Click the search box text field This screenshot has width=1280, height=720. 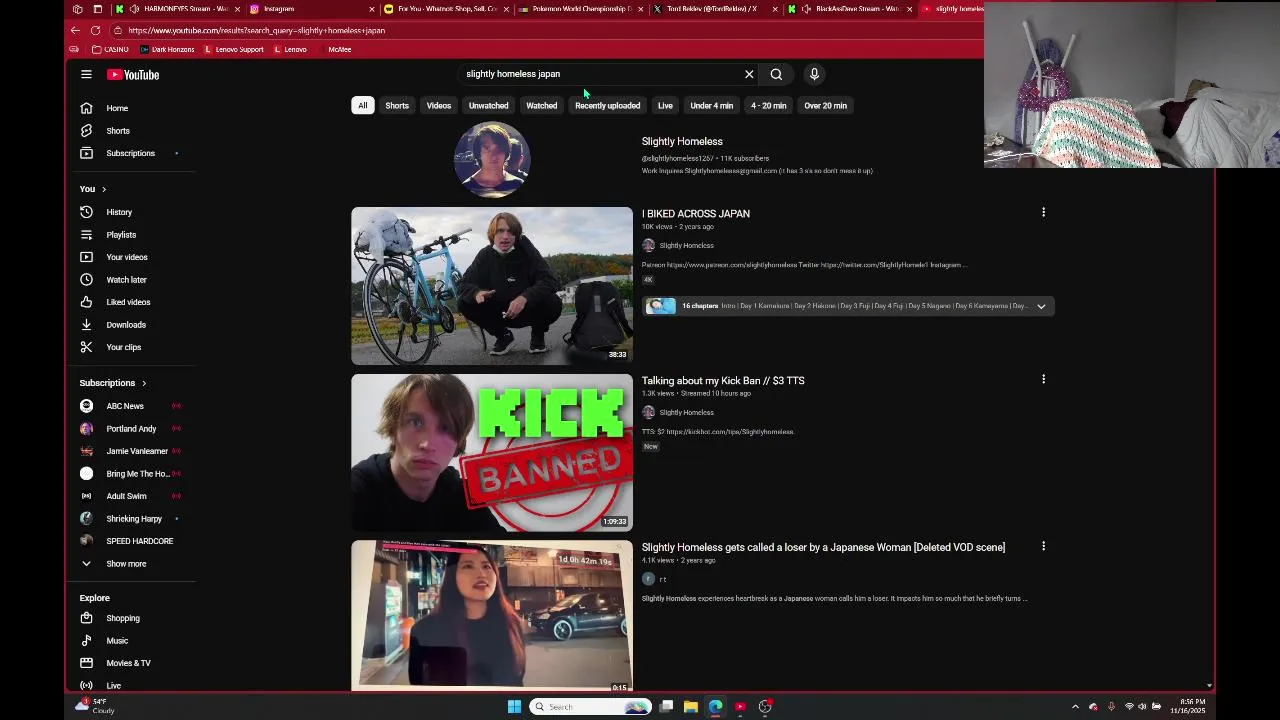coord(600,74)
